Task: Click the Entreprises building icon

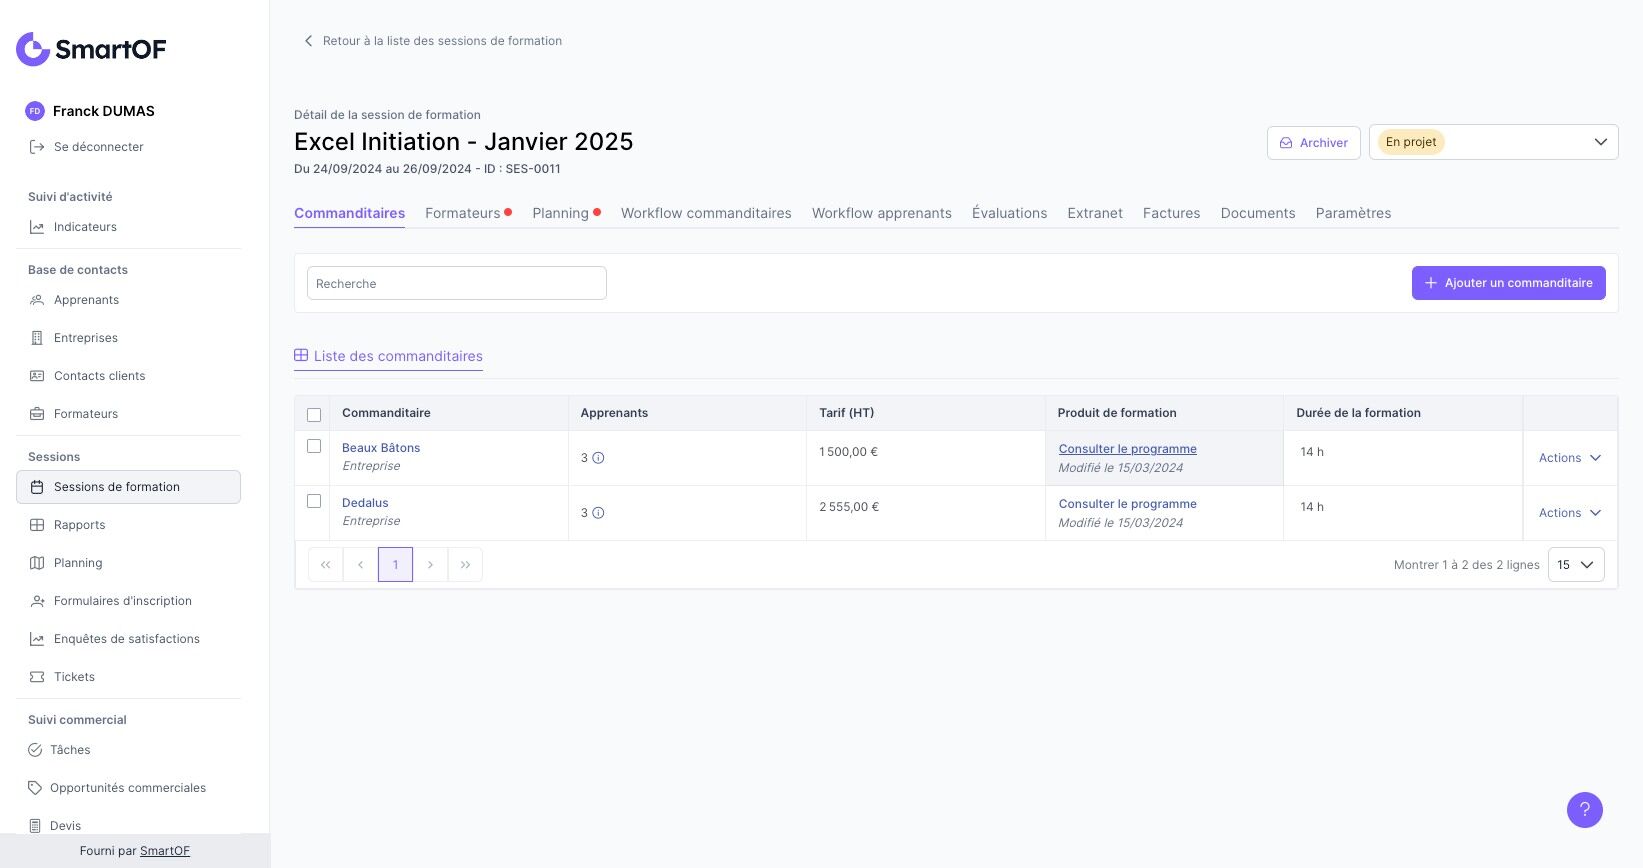Action: [37, 338]
